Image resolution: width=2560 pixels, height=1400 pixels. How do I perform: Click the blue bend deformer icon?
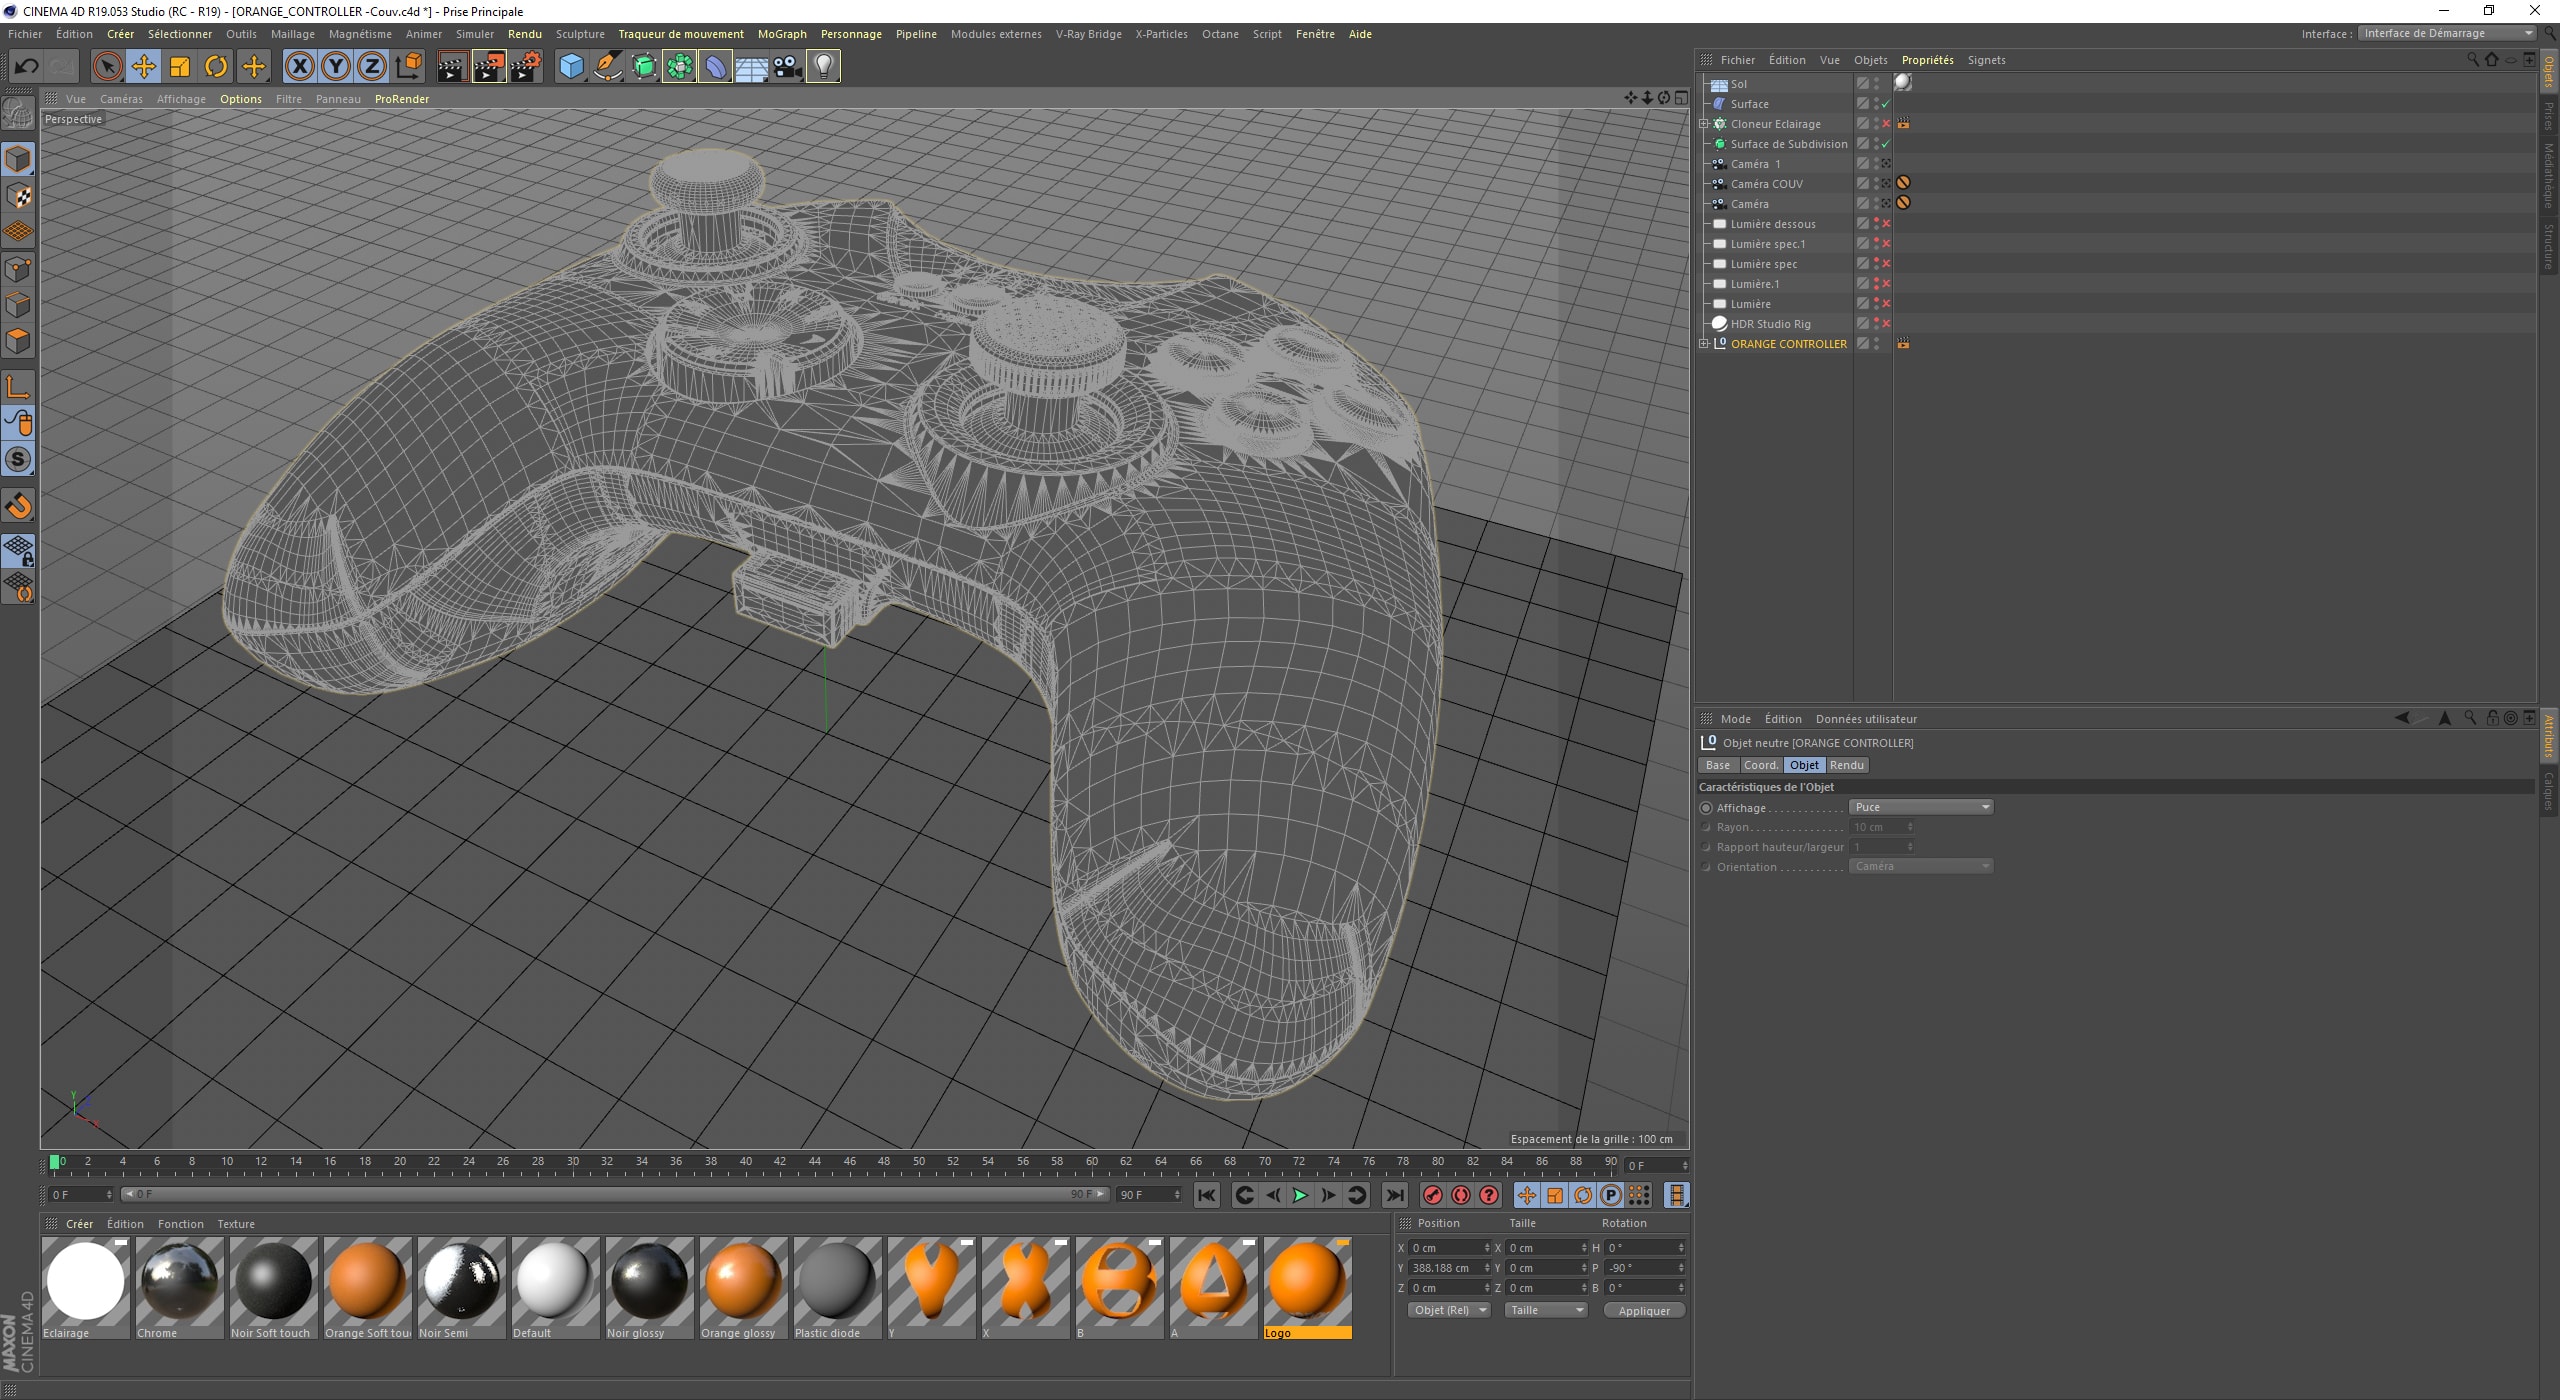pos(716,67)
